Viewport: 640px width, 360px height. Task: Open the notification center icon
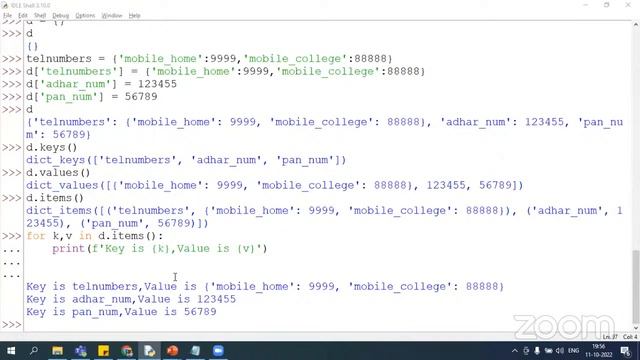[x=625, y=351]
